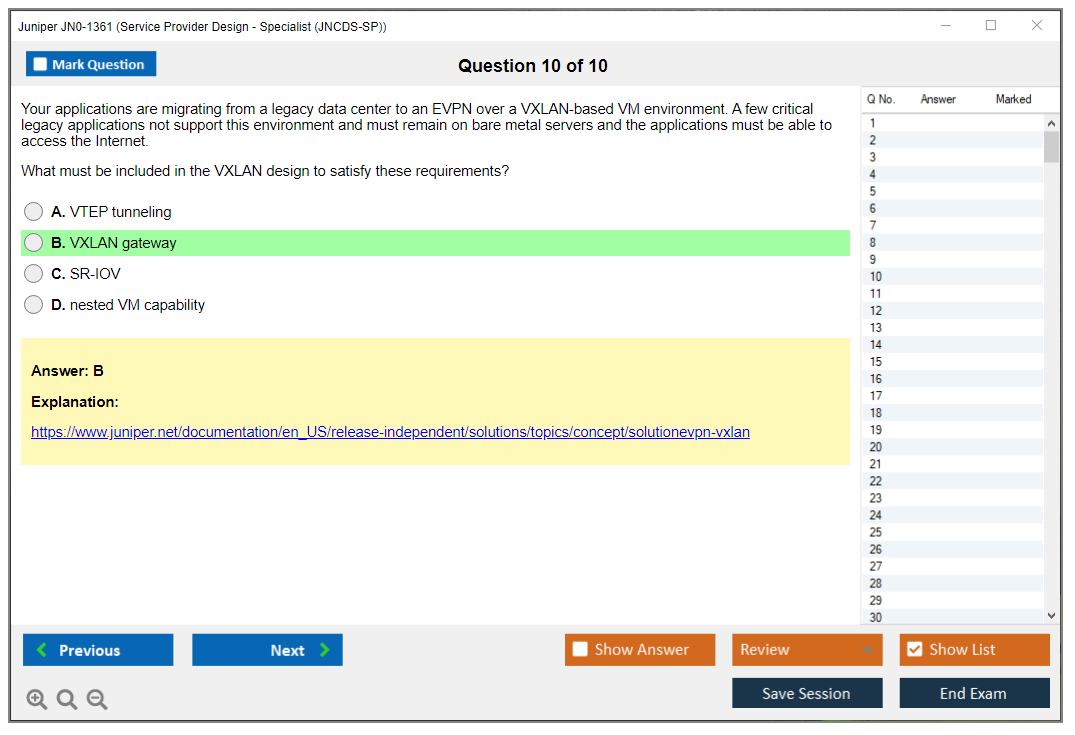The image size is (1075, 735).
Task: Select question 10 in the list
Action: (876, 277)
